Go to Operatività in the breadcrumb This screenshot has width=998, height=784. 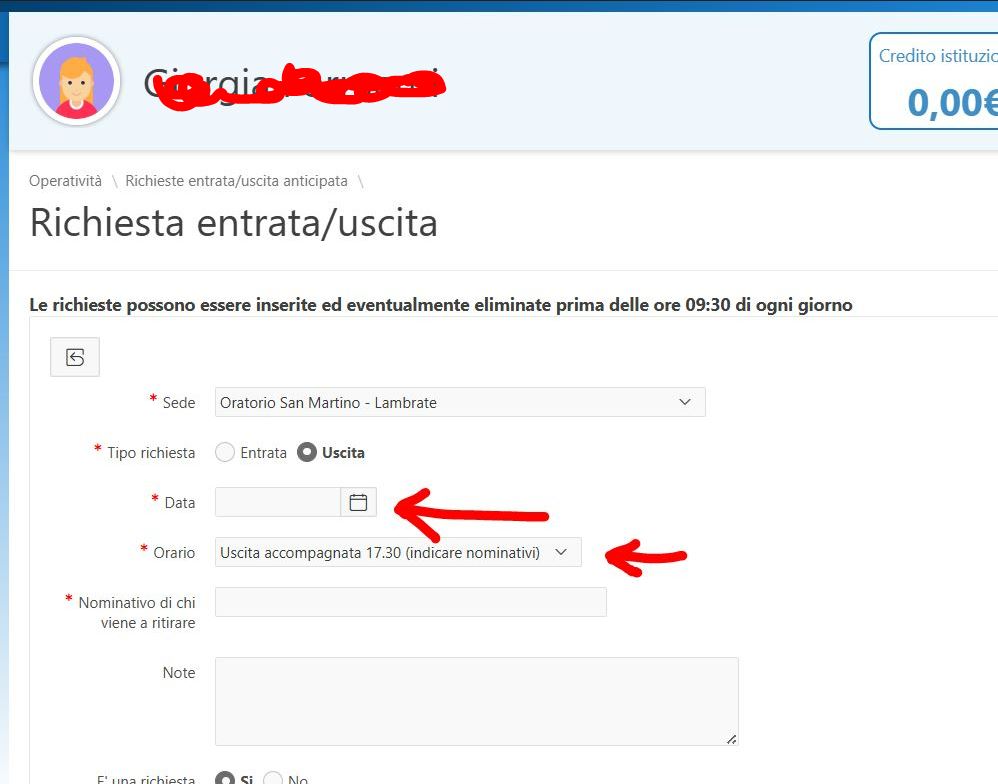65,181
